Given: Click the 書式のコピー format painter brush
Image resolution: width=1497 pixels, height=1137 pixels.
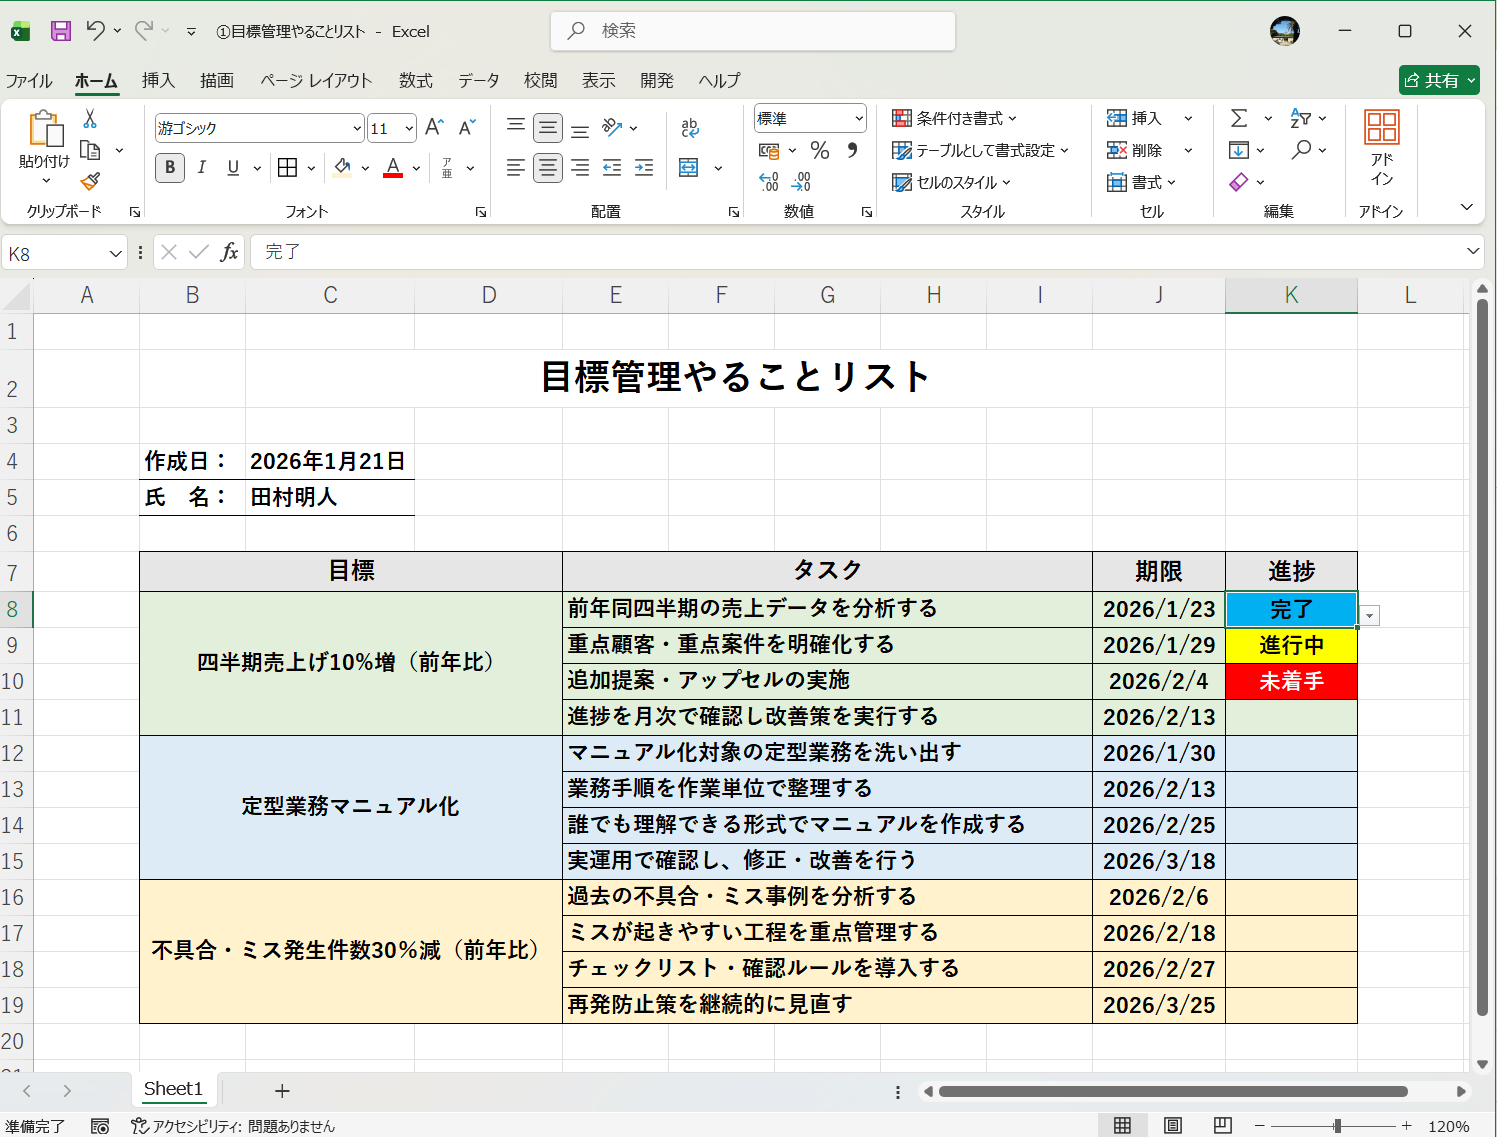Looking at the screenshot, I should (x=88, y=183).
